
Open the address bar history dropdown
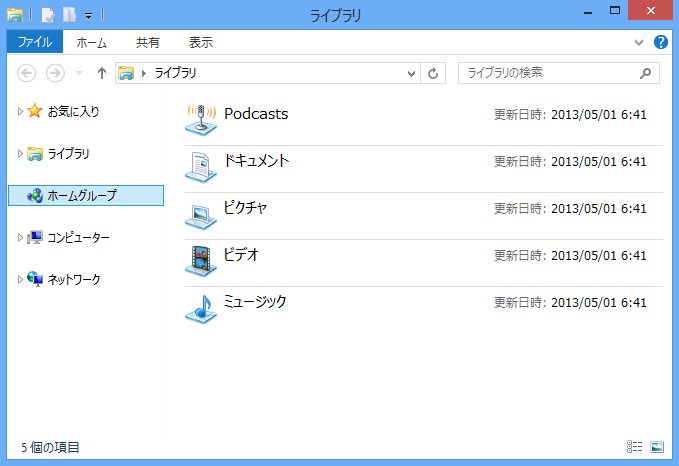tap(411, 73)
